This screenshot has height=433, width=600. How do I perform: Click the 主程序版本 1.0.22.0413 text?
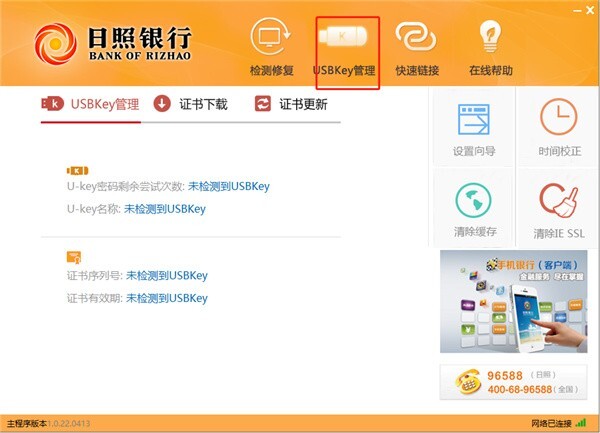[x=49, y=423]
